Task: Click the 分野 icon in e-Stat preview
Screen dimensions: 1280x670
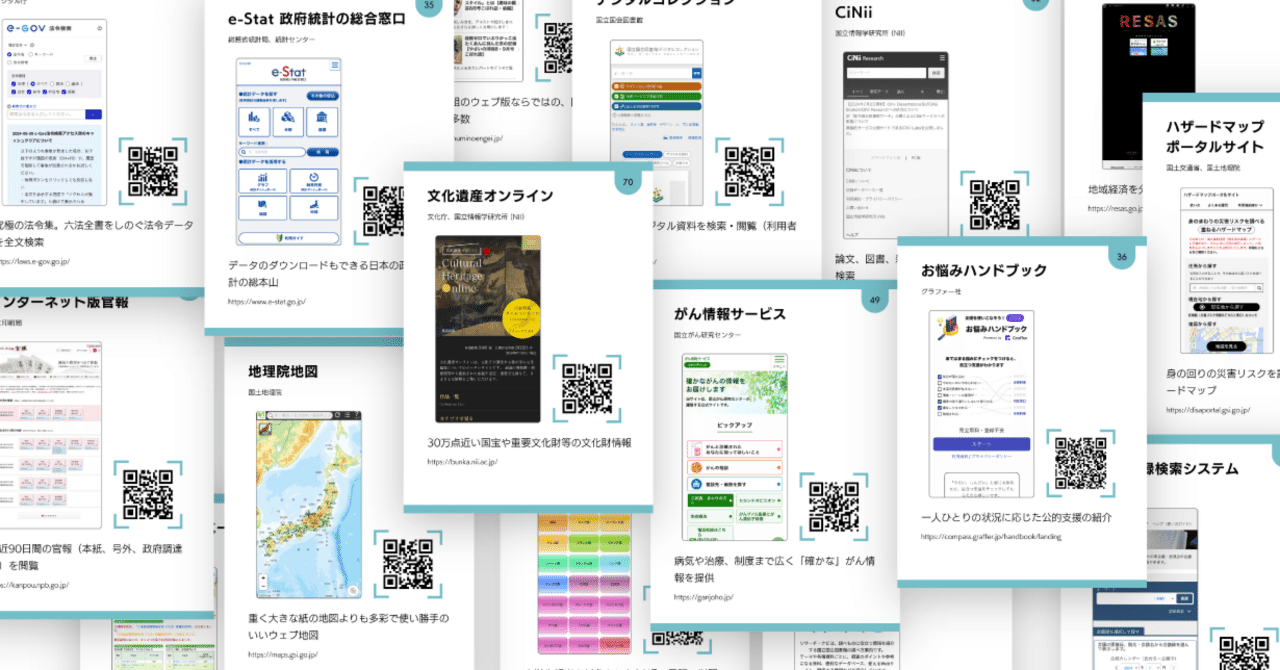Action: [x=288, y=117]
